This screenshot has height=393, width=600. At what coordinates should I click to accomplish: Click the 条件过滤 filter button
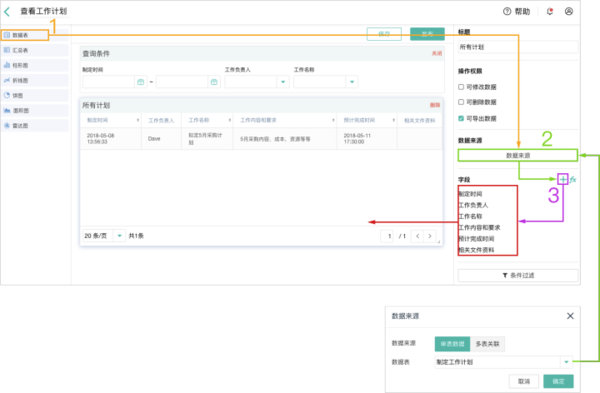[518, 276]
